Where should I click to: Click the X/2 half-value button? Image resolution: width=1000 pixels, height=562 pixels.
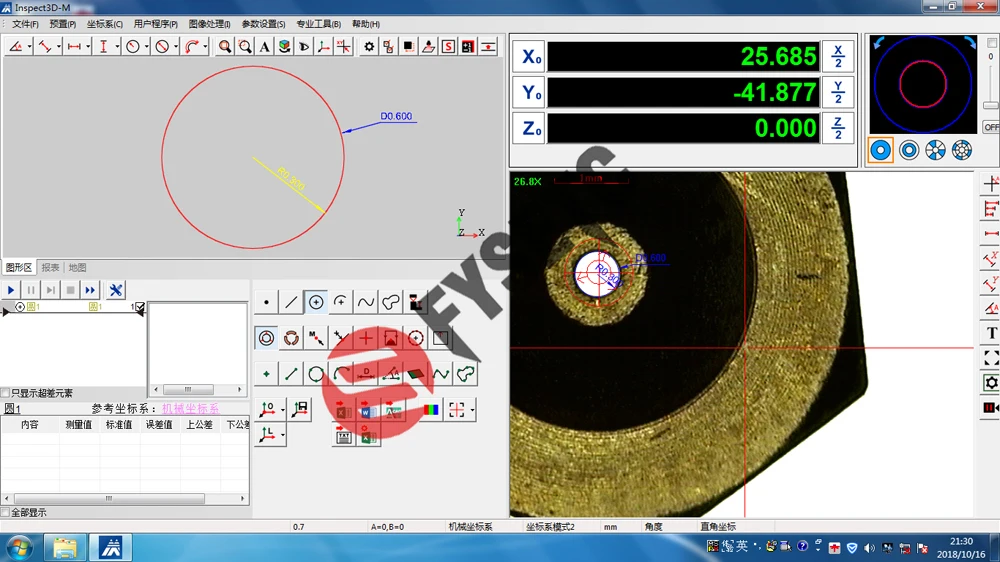point(838,56)
